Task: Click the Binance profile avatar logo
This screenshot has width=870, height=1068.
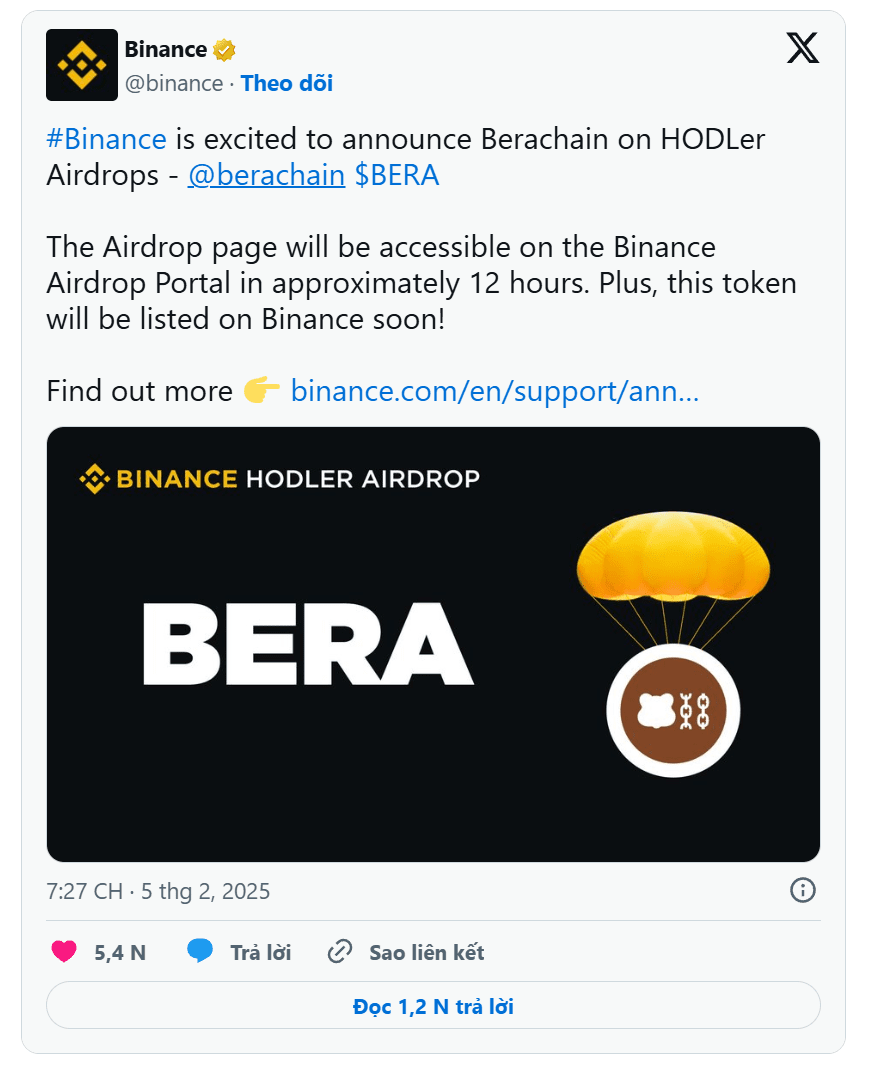Action: pos(82,65)
